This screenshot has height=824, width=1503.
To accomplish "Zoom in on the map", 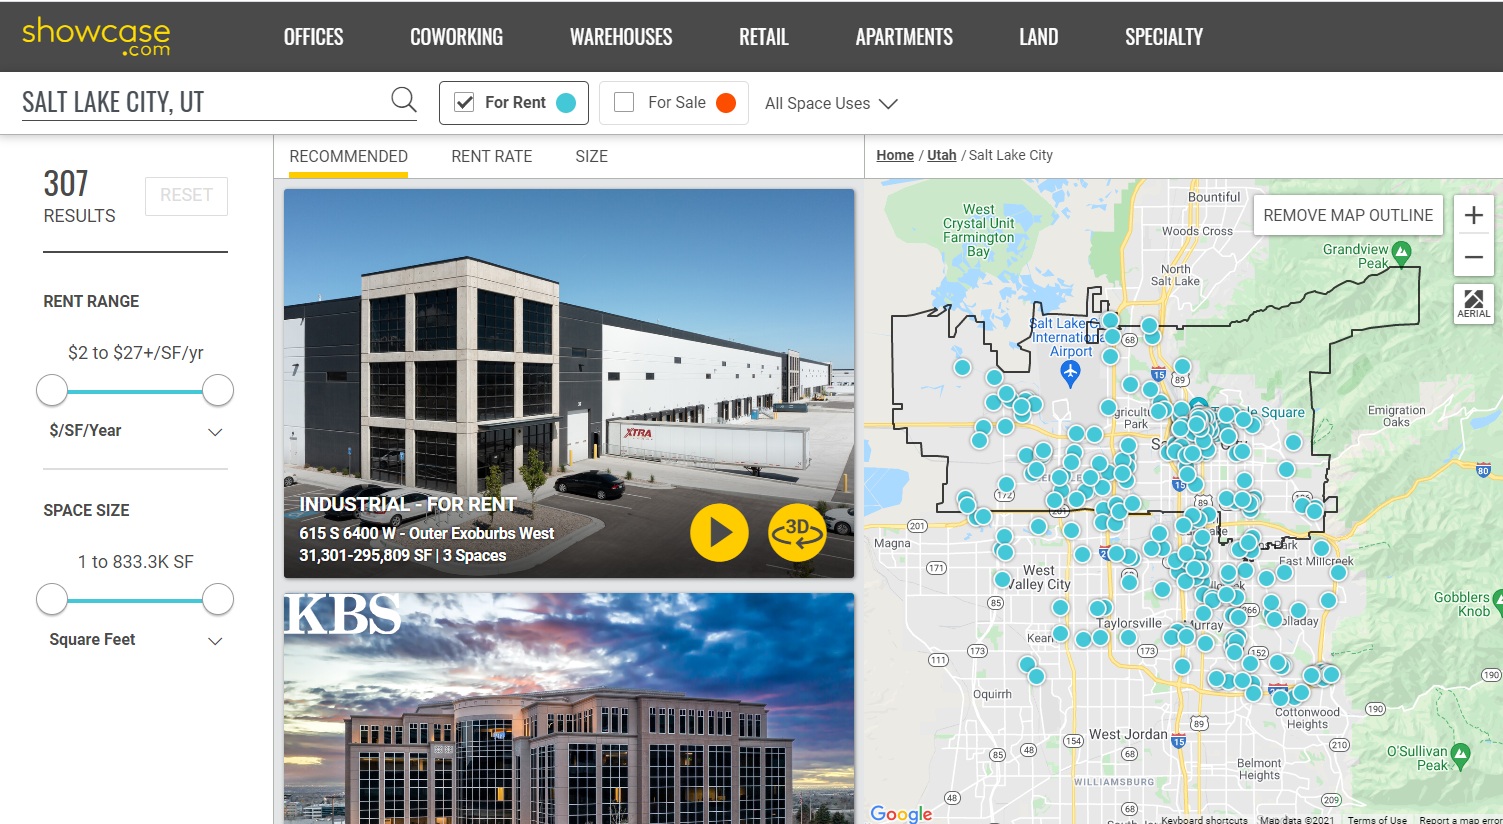I will coord(1473,216).
